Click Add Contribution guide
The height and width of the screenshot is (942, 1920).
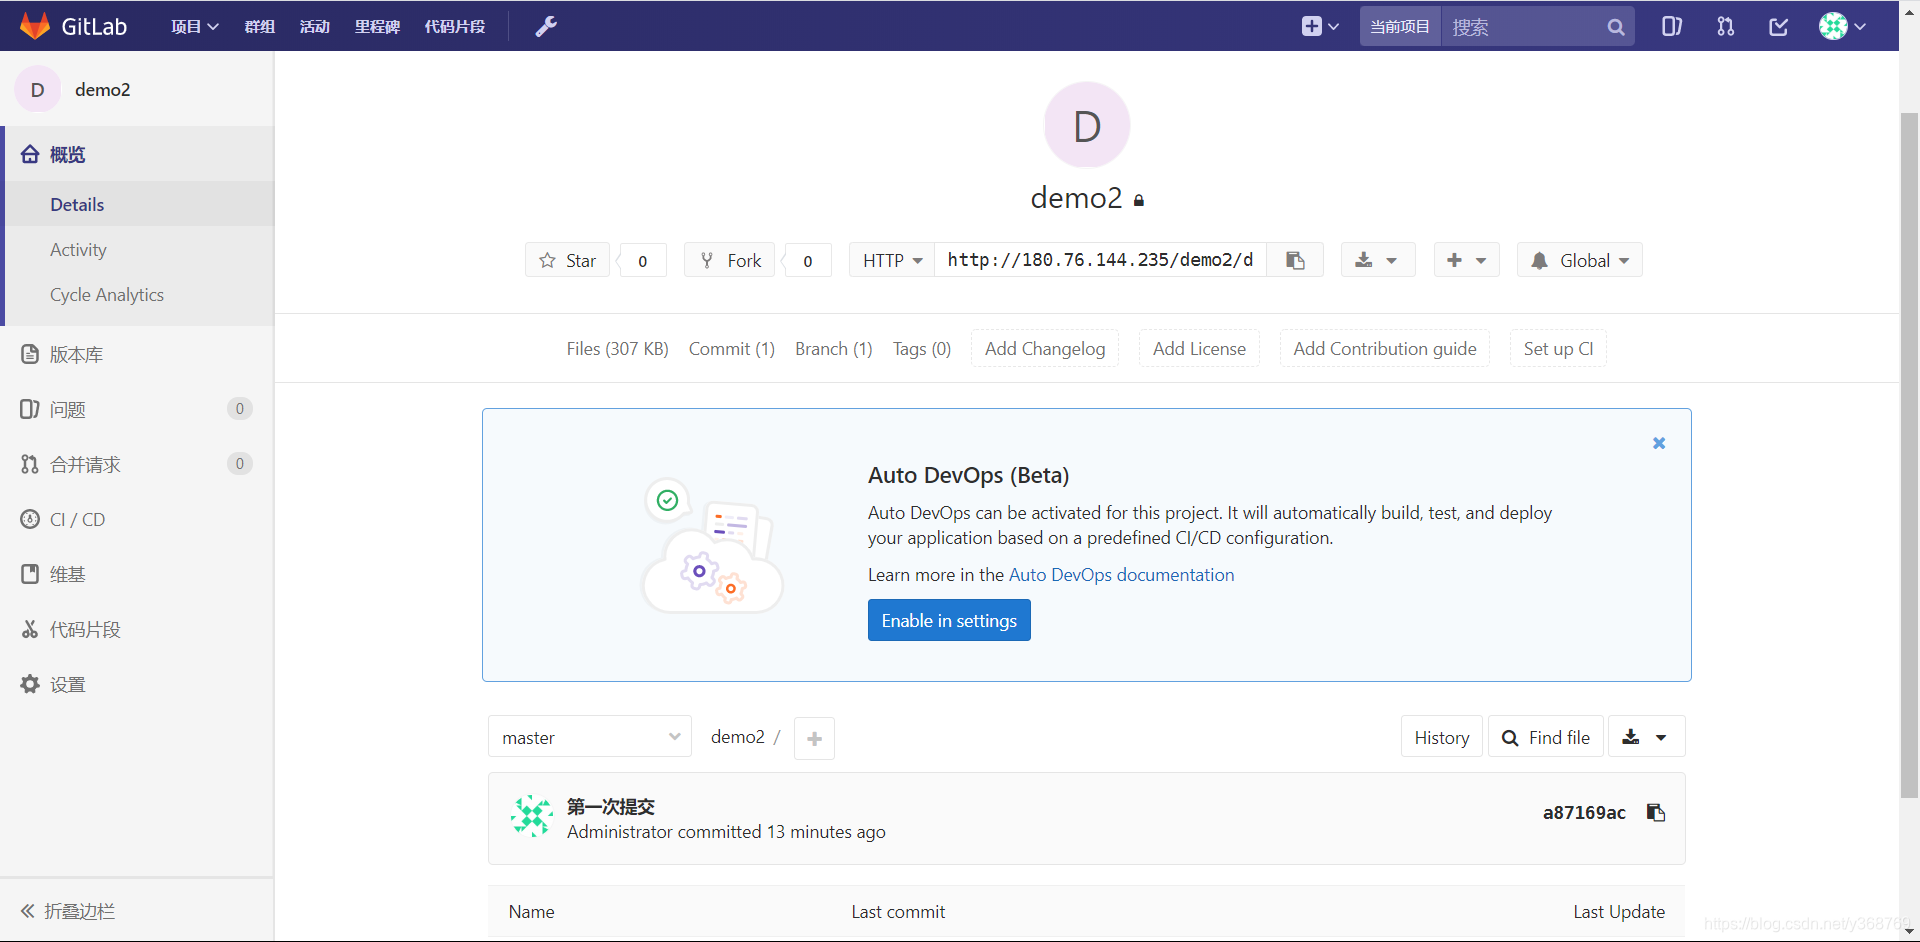tap(1385, 348)
